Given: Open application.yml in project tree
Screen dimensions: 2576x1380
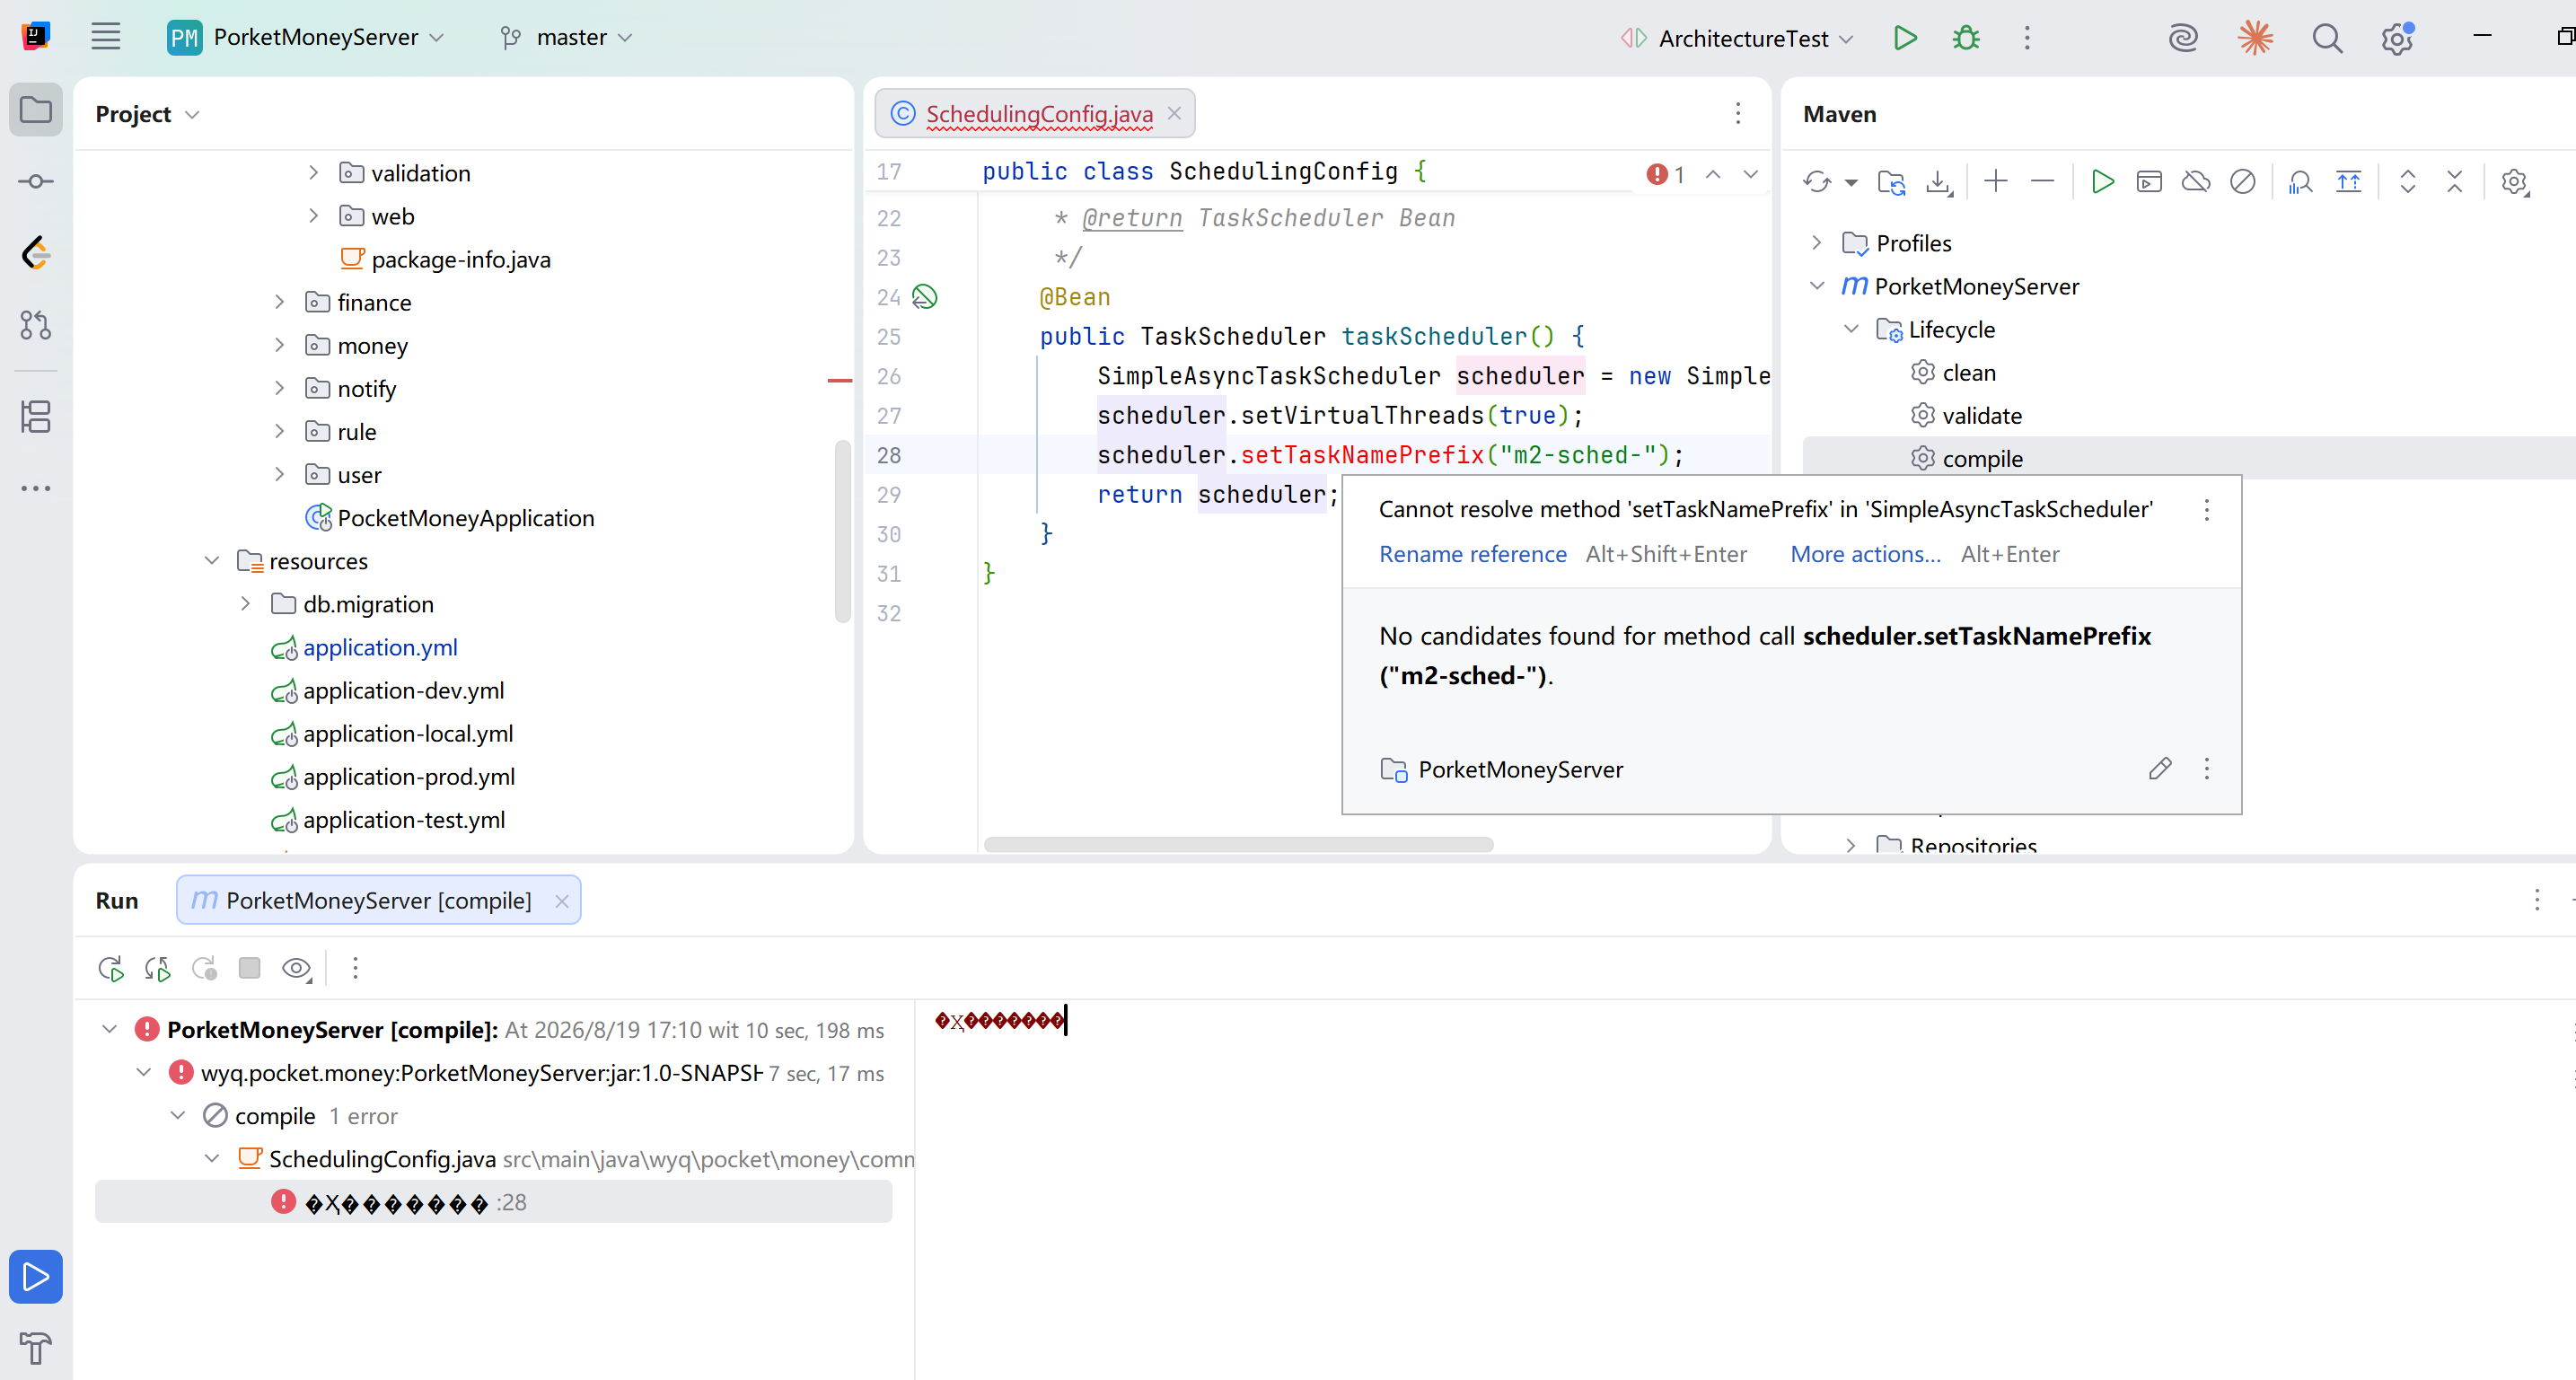Looking at the screenshot, I should click(x=380, y=647).
